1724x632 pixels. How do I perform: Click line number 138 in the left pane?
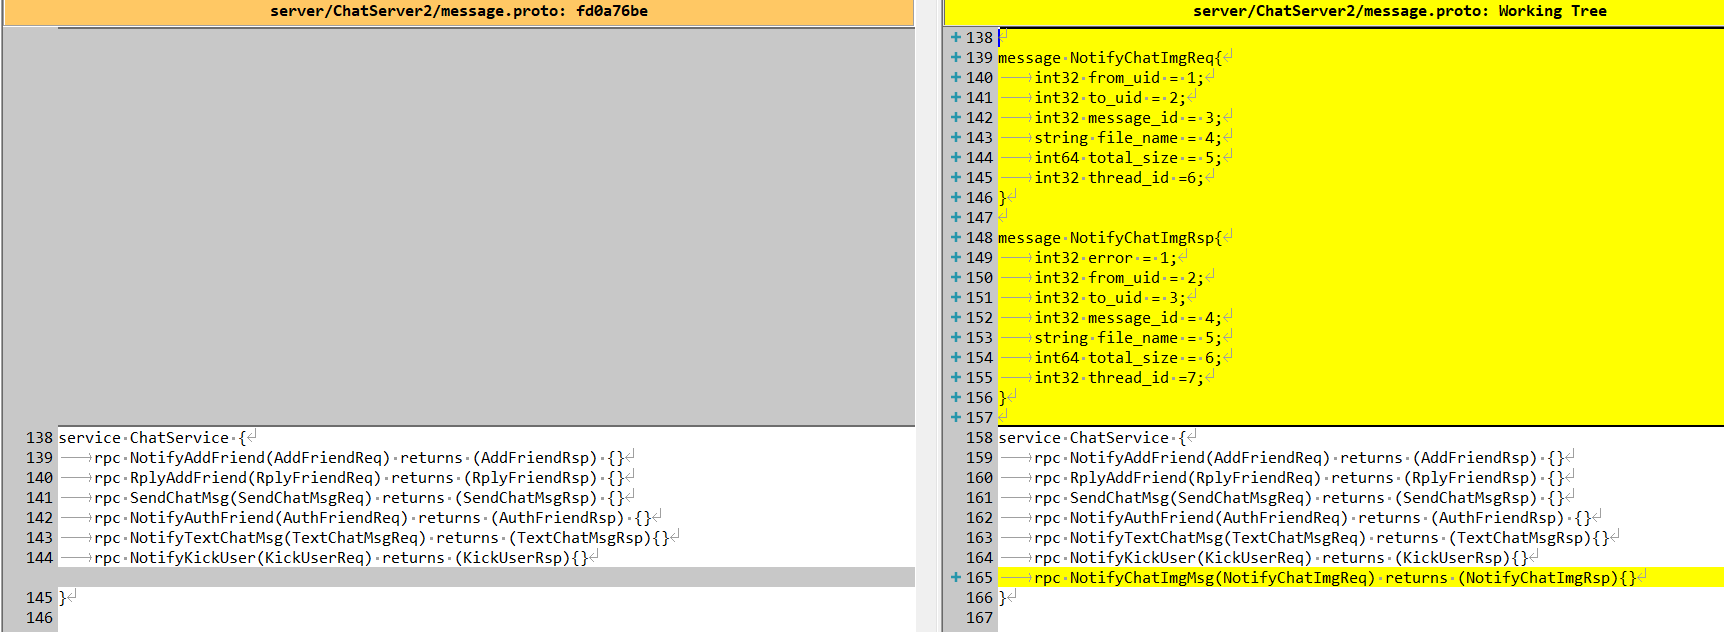point(39,438)
